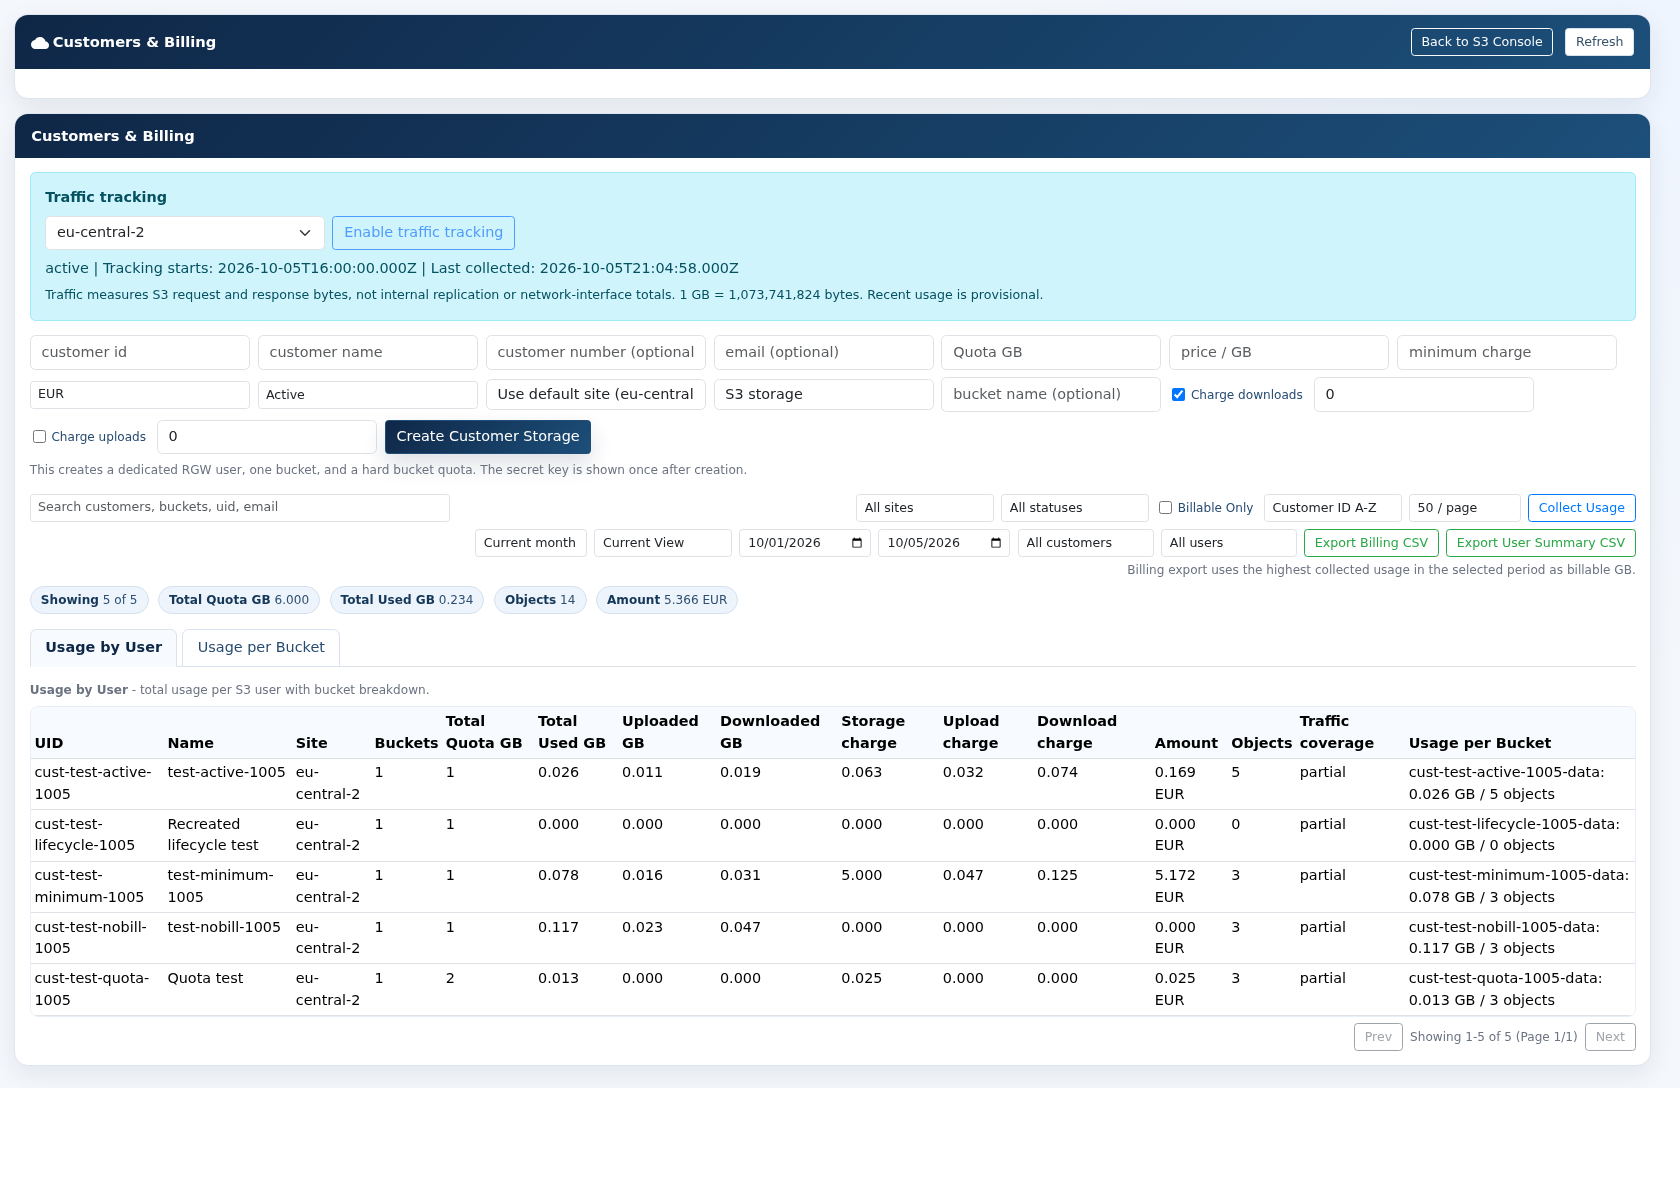Focus the Search customers, buckets, uid, email box

(240, 508)
